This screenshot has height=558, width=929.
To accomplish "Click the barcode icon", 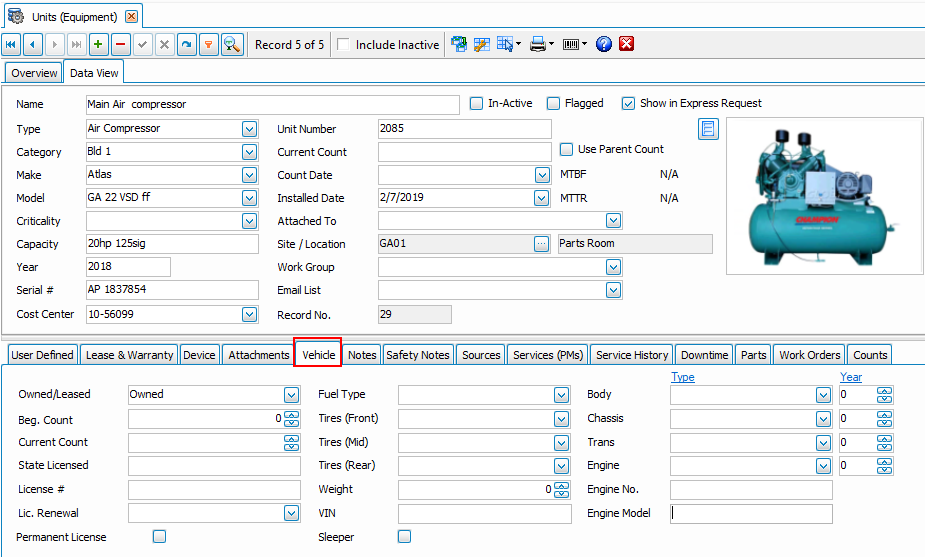I will 571,44.
